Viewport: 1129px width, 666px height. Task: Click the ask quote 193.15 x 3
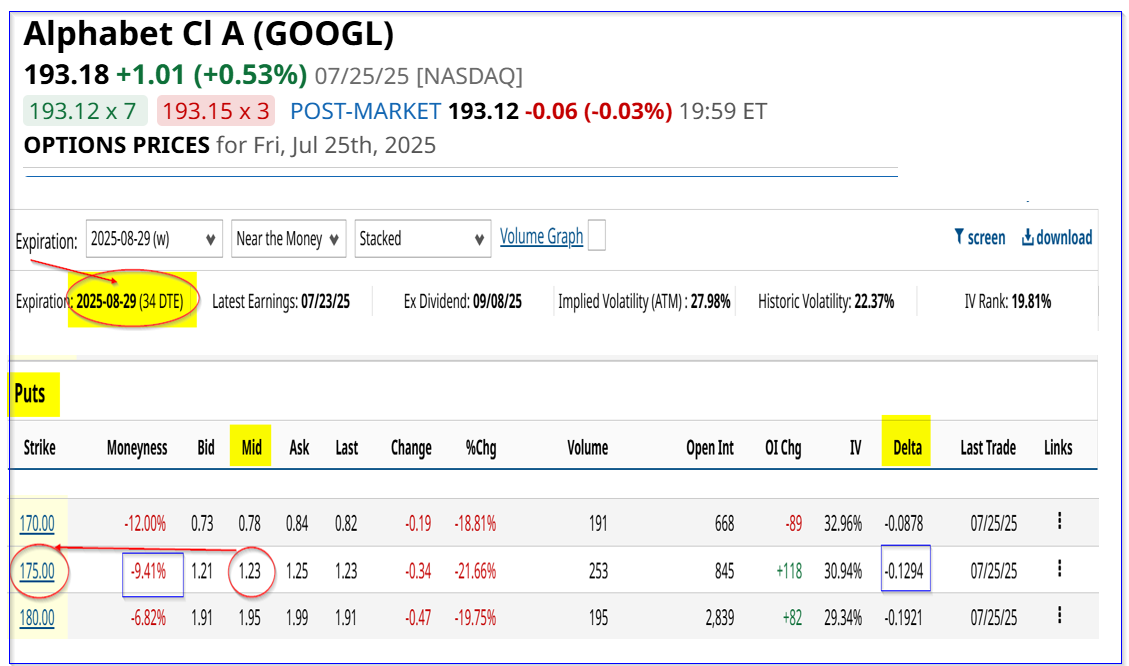point(216,111)
